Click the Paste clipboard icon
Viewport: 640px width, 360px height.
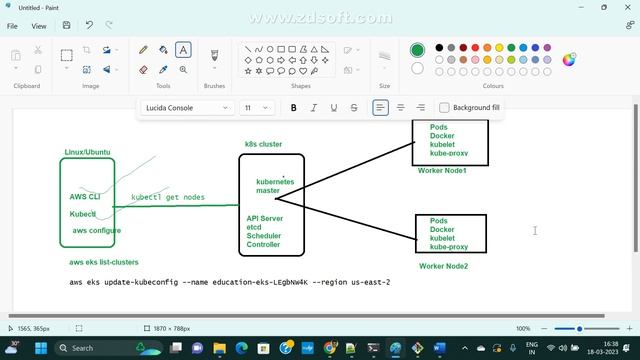click(x=16, y=55)
